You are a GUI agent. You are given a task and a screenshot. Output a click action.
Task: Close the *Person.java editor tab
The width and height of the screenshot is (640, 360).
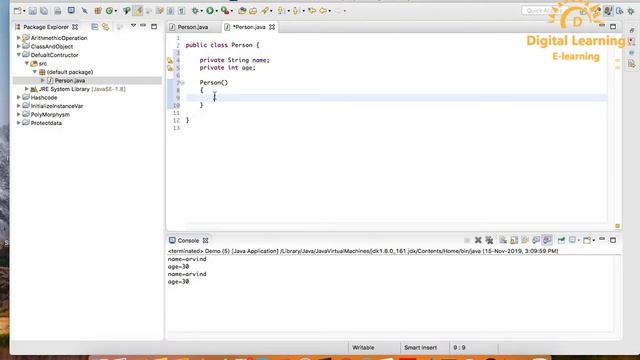[x=272, y=27]
